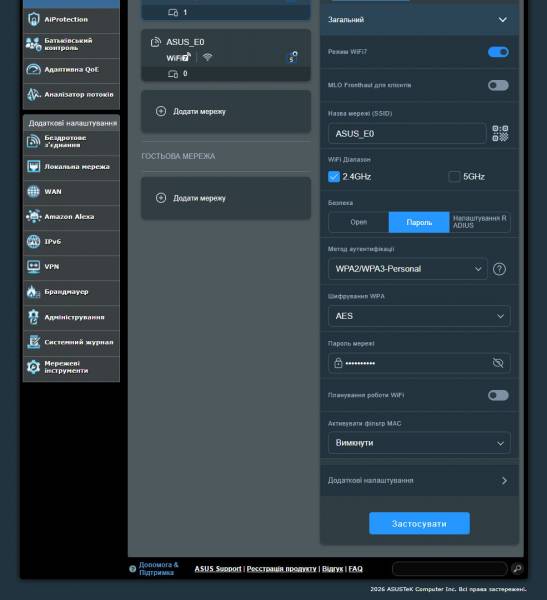
Task: Click the authentication method help question mark
Action: click(x=499, y=269)
